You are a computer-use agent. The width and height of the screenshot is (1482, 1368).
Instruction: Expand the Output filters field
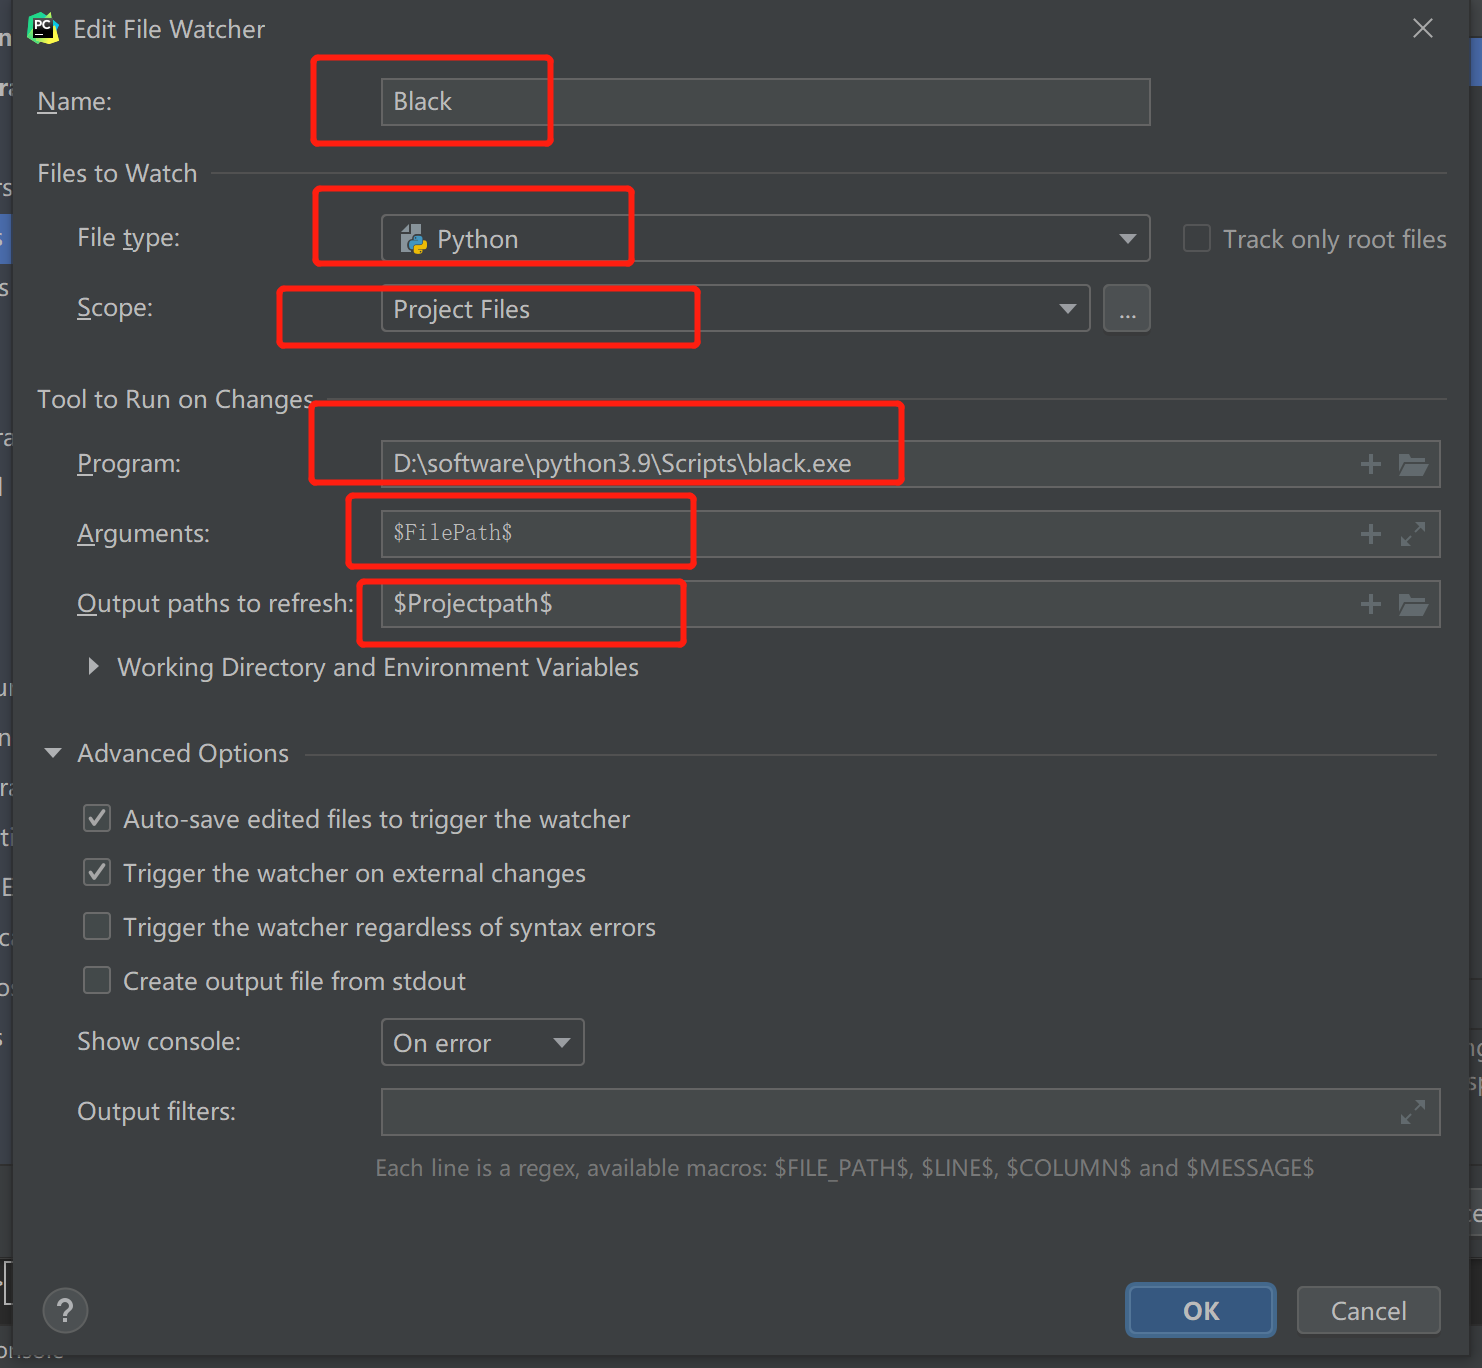[1413, 1112]
